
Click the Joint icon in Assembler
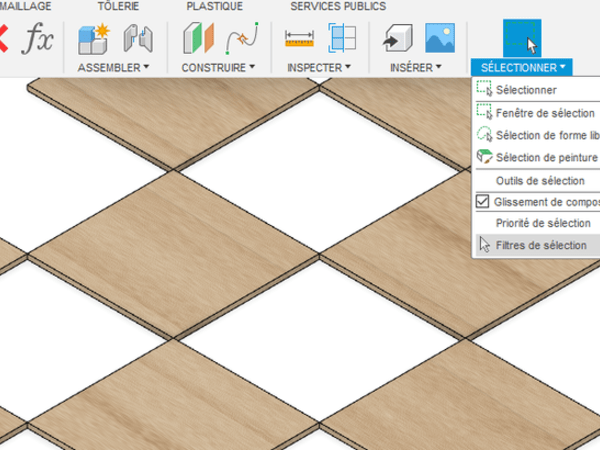(137, 40)
